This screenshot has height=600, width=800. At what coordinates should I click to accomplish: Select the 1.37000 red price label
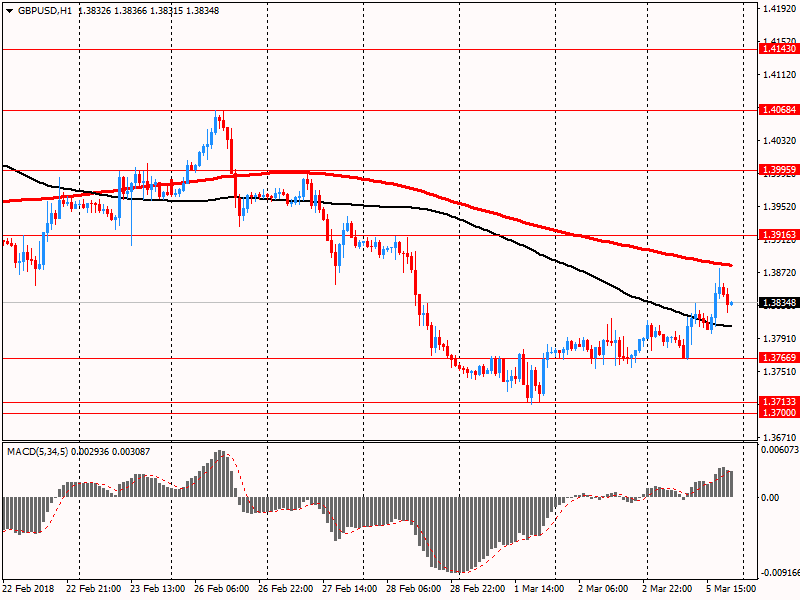(x=778, y=413)
